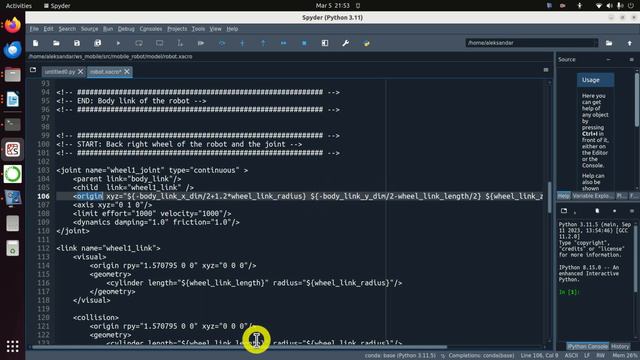Click the Help pane vertical scrollbar handle
Viewport: 640px width, 360px height.
pyautogui.click(x=637, y=100)
